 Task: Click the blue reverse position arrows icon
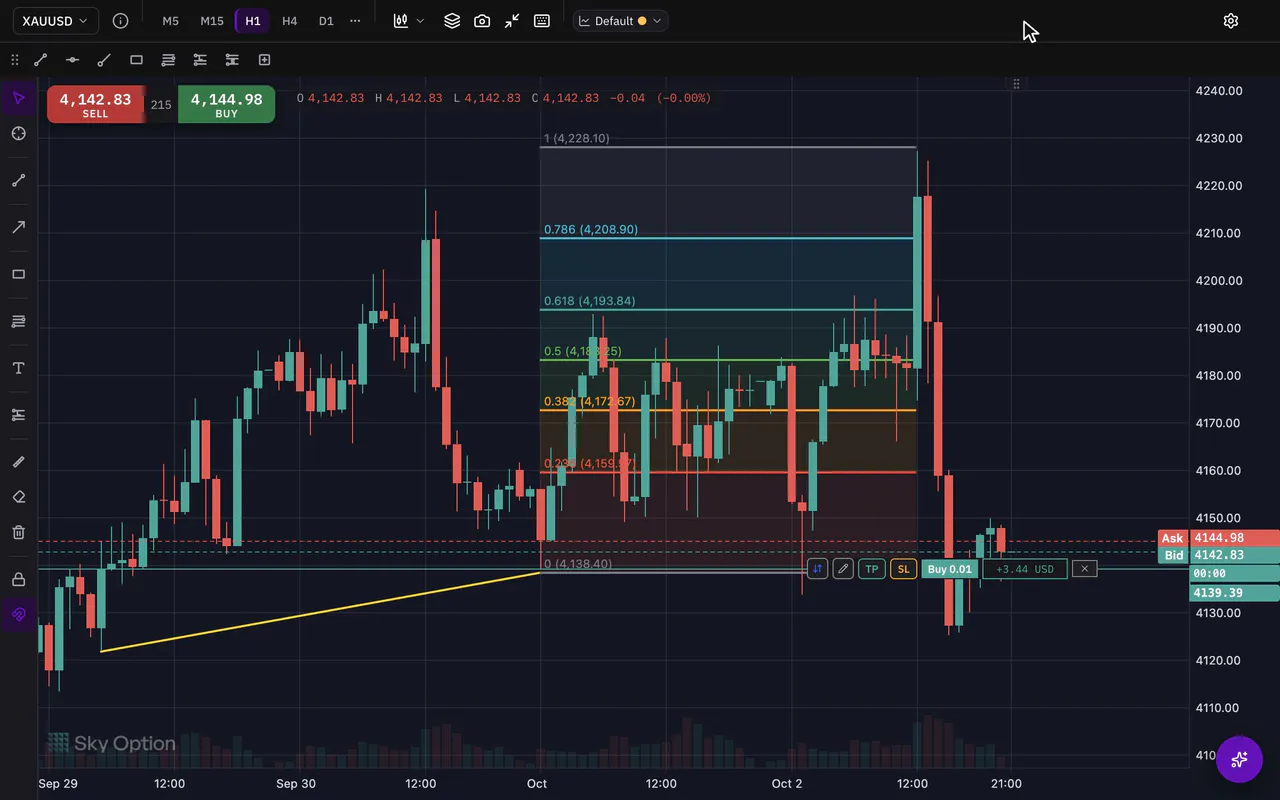click(x=817, y=569)
